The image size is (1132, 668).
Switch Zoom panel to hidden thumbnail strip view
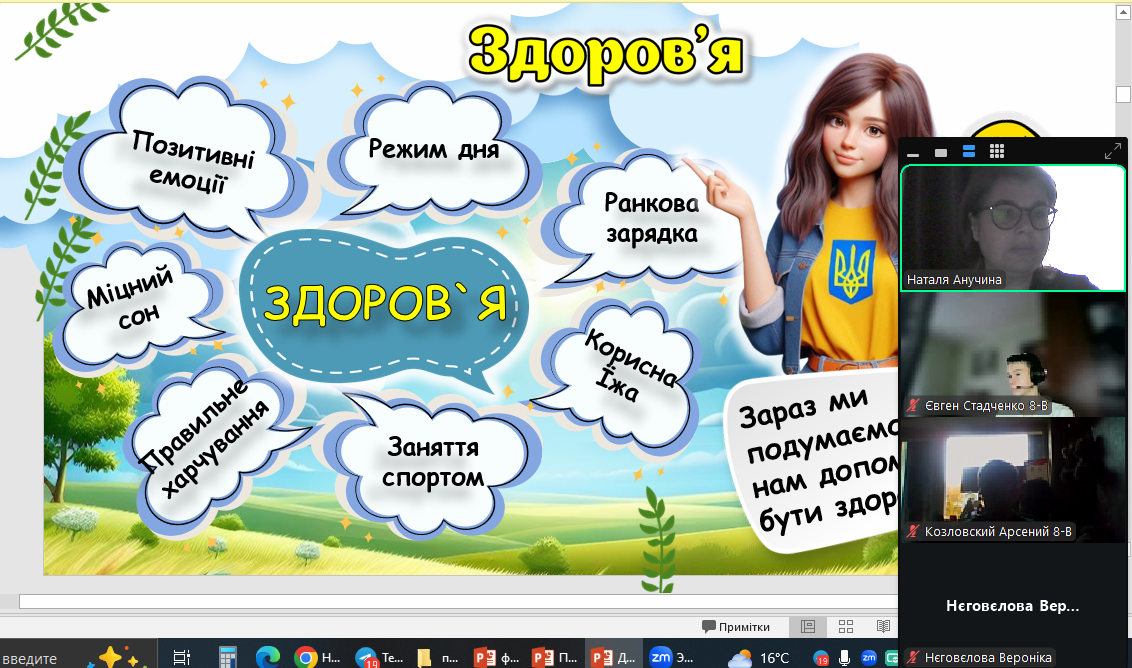912,152
